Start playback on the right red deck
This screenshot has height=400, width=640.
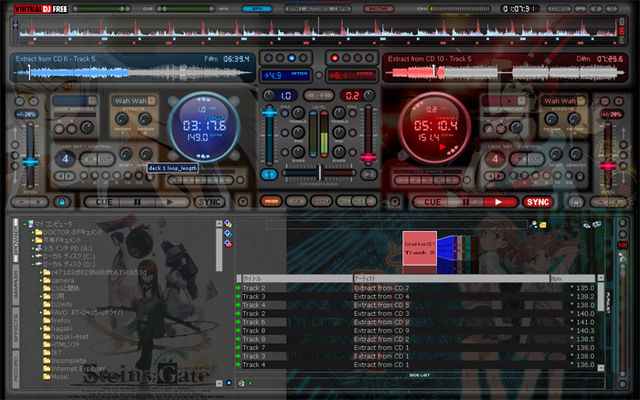[x=498, y=202]
